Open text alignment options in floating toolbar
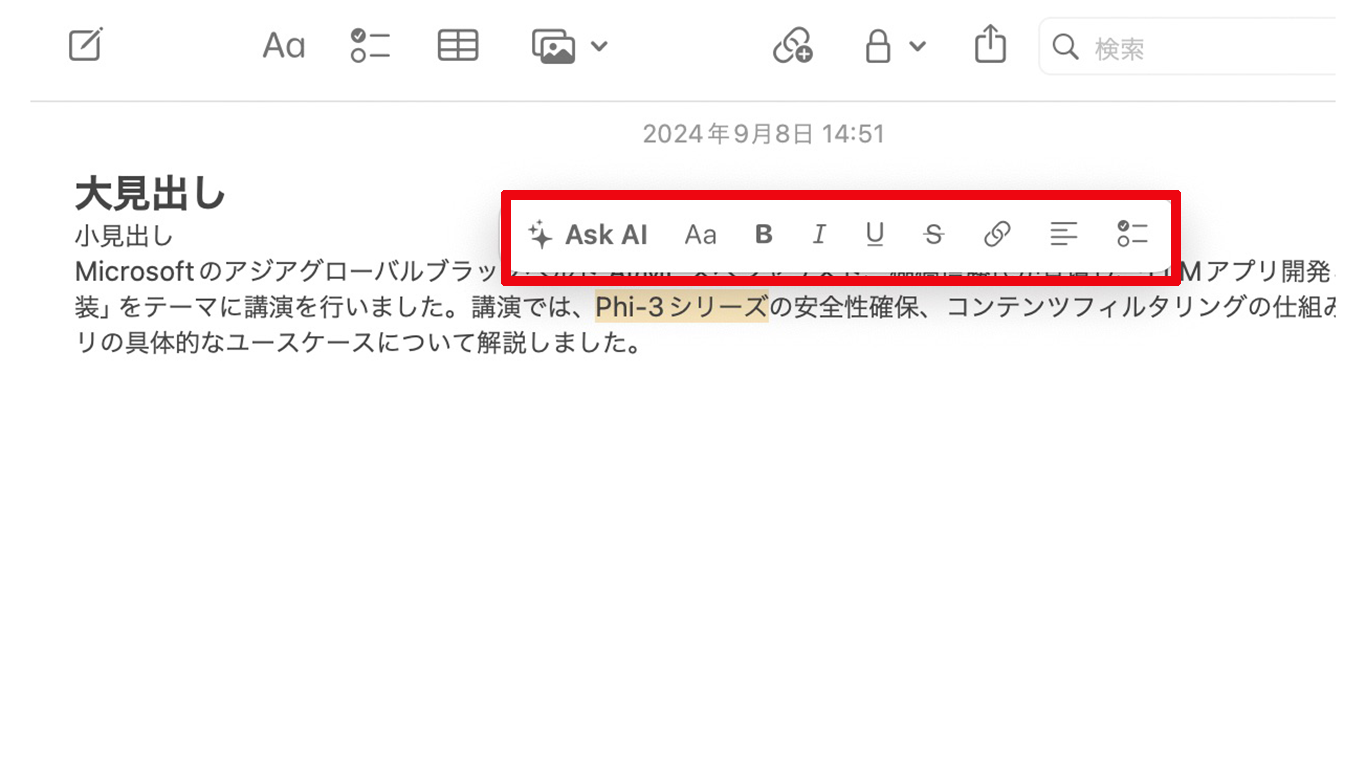Screen dimensions: 1366x768 point(1063,234)
